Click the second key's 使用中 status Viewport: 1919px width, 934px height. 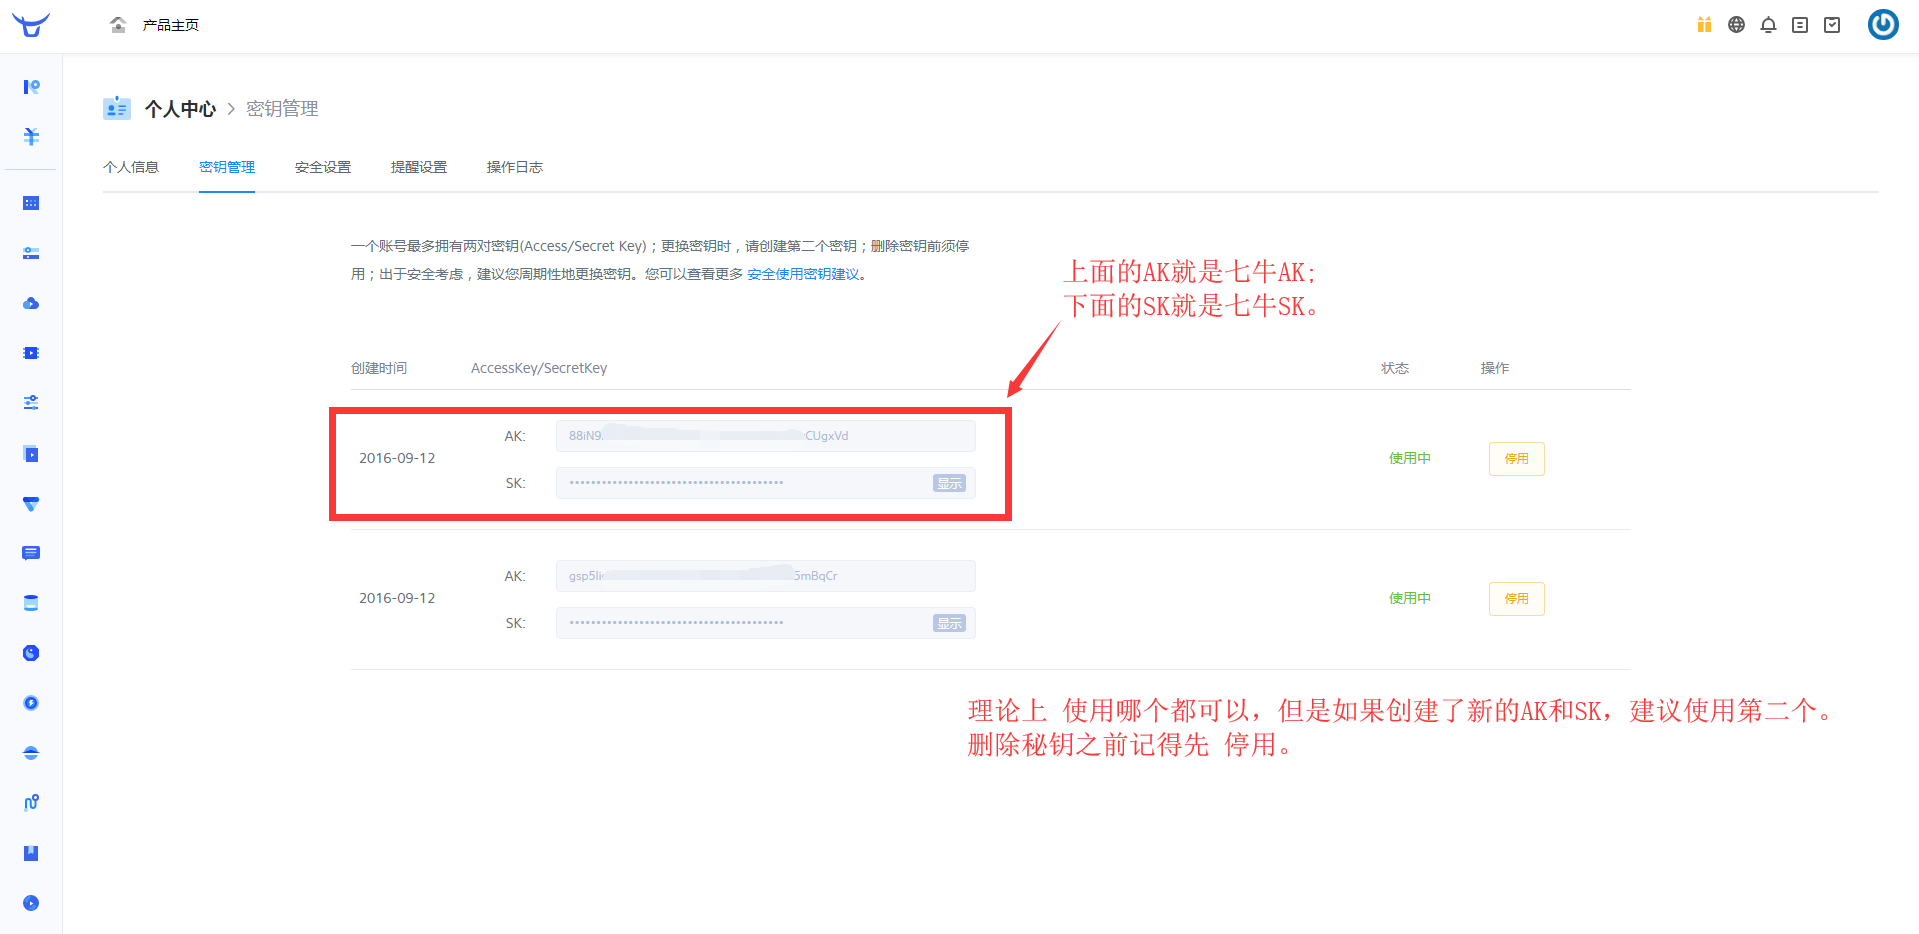click(1410, 598)
